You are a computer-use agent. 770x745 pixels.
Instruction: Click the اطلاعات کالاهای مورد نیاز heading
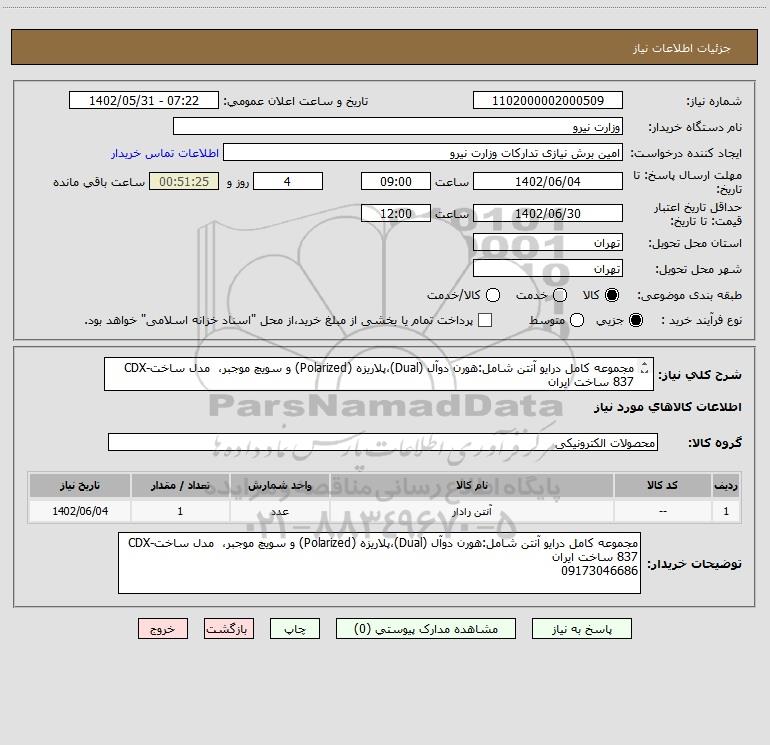click(667, 407)
